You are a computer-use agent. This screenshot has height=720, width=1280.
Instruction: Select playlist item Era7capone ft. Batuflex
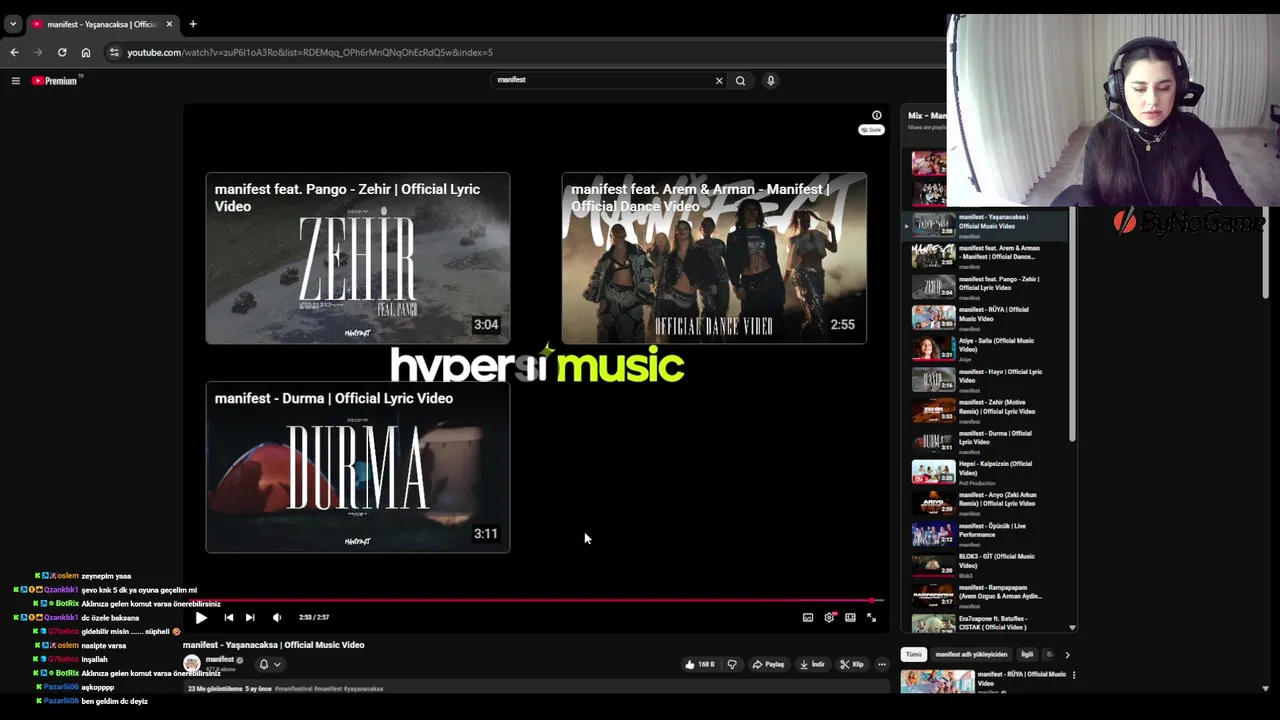[x=985, y=623]
